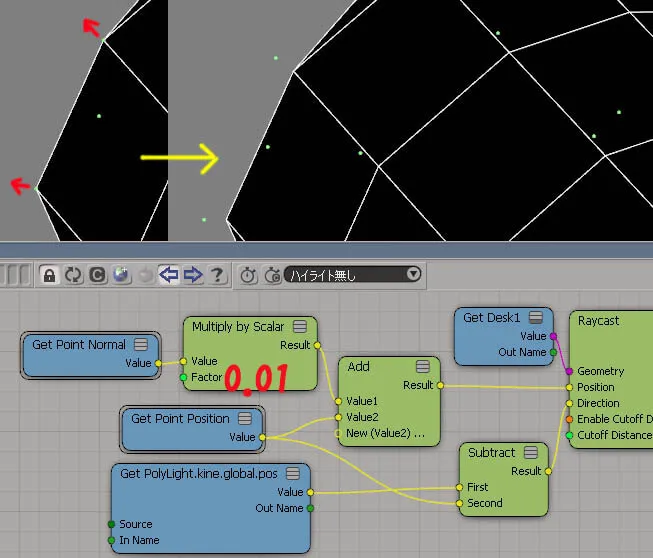
Task: Select the Get PolyLight.kine.global.pos node title
Action: coord(199,473)
